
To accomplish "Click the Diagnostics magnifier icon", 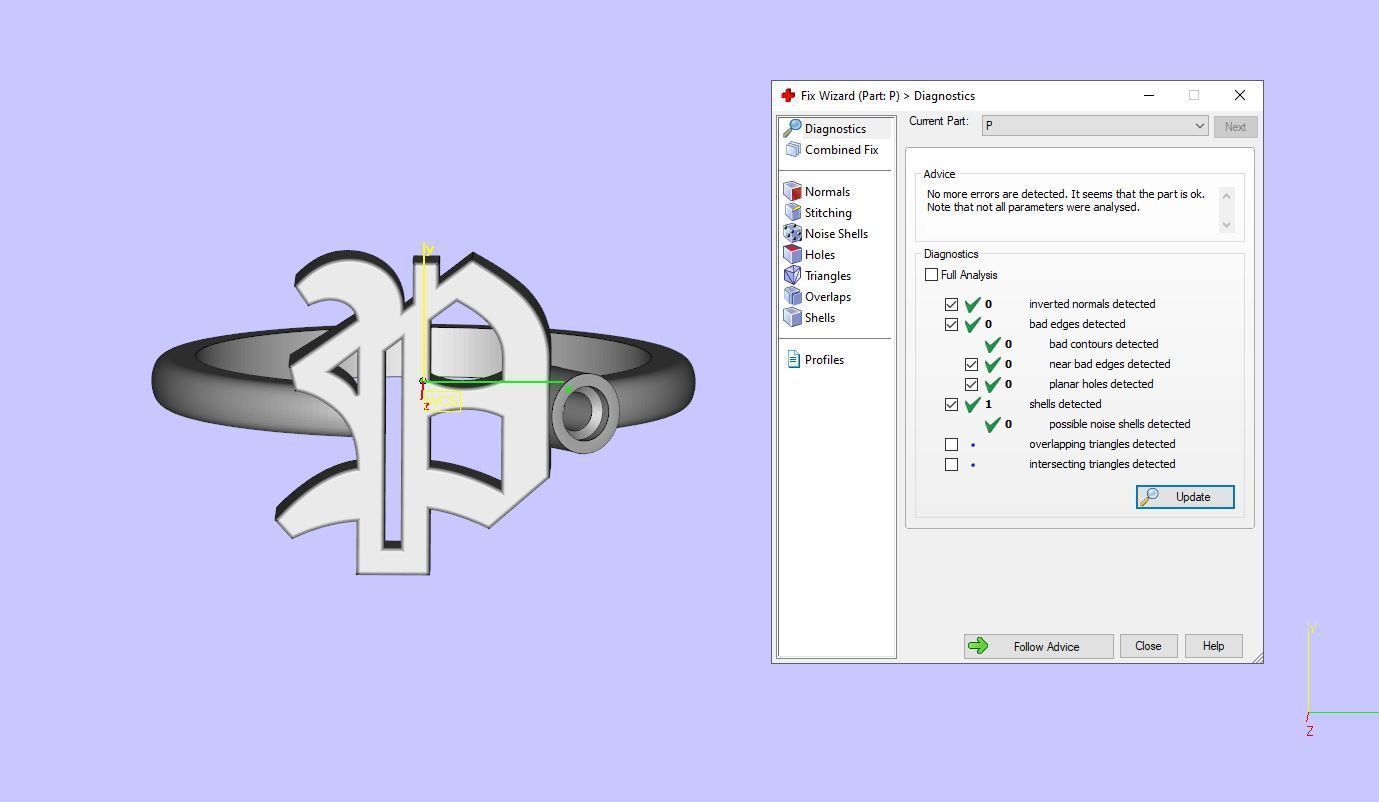I will pyautogui.click(x=792, y=128).
